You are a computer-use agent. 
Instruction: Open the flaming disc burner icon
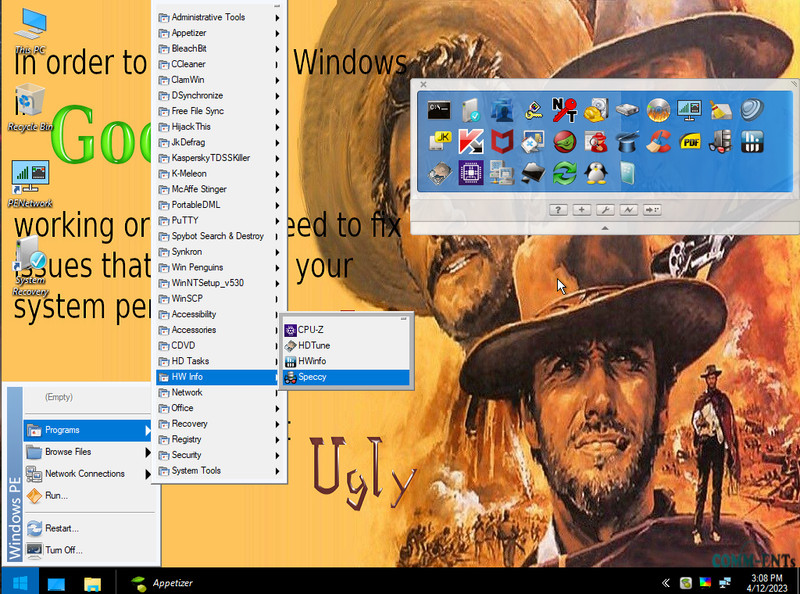pyautogui.click(x=658, y=110)
